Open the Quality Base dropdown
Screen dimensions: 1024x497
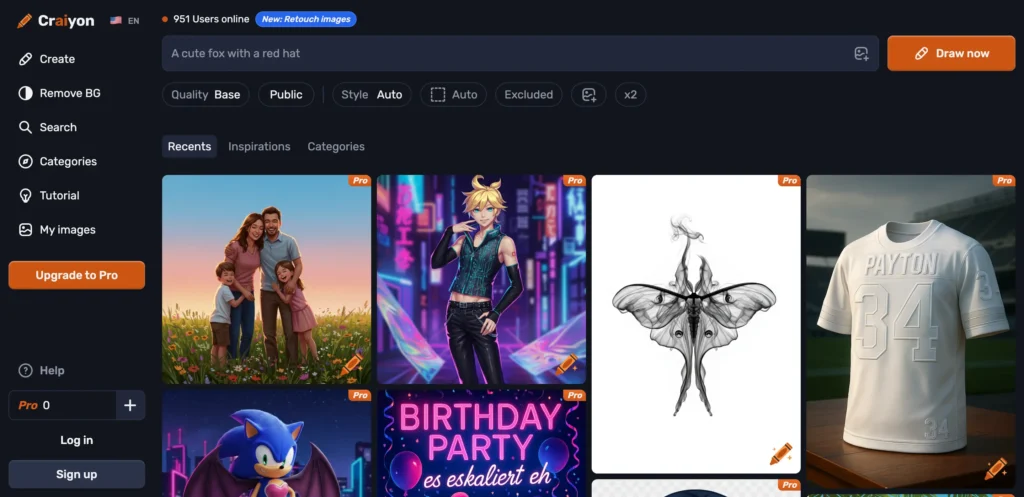point(206,95)
